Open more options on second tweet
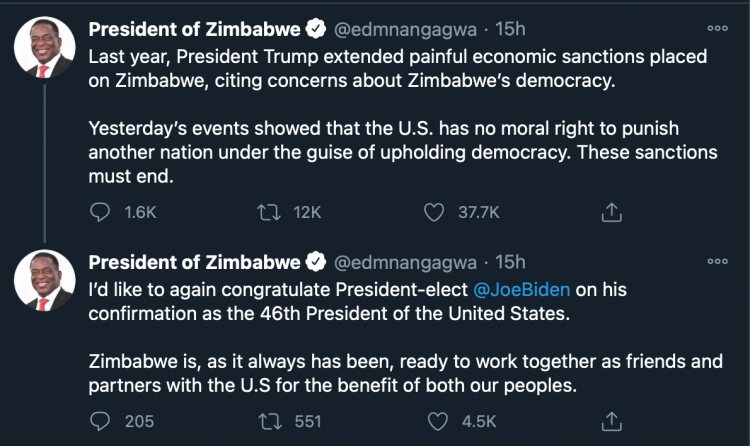 tap(717, 261)
